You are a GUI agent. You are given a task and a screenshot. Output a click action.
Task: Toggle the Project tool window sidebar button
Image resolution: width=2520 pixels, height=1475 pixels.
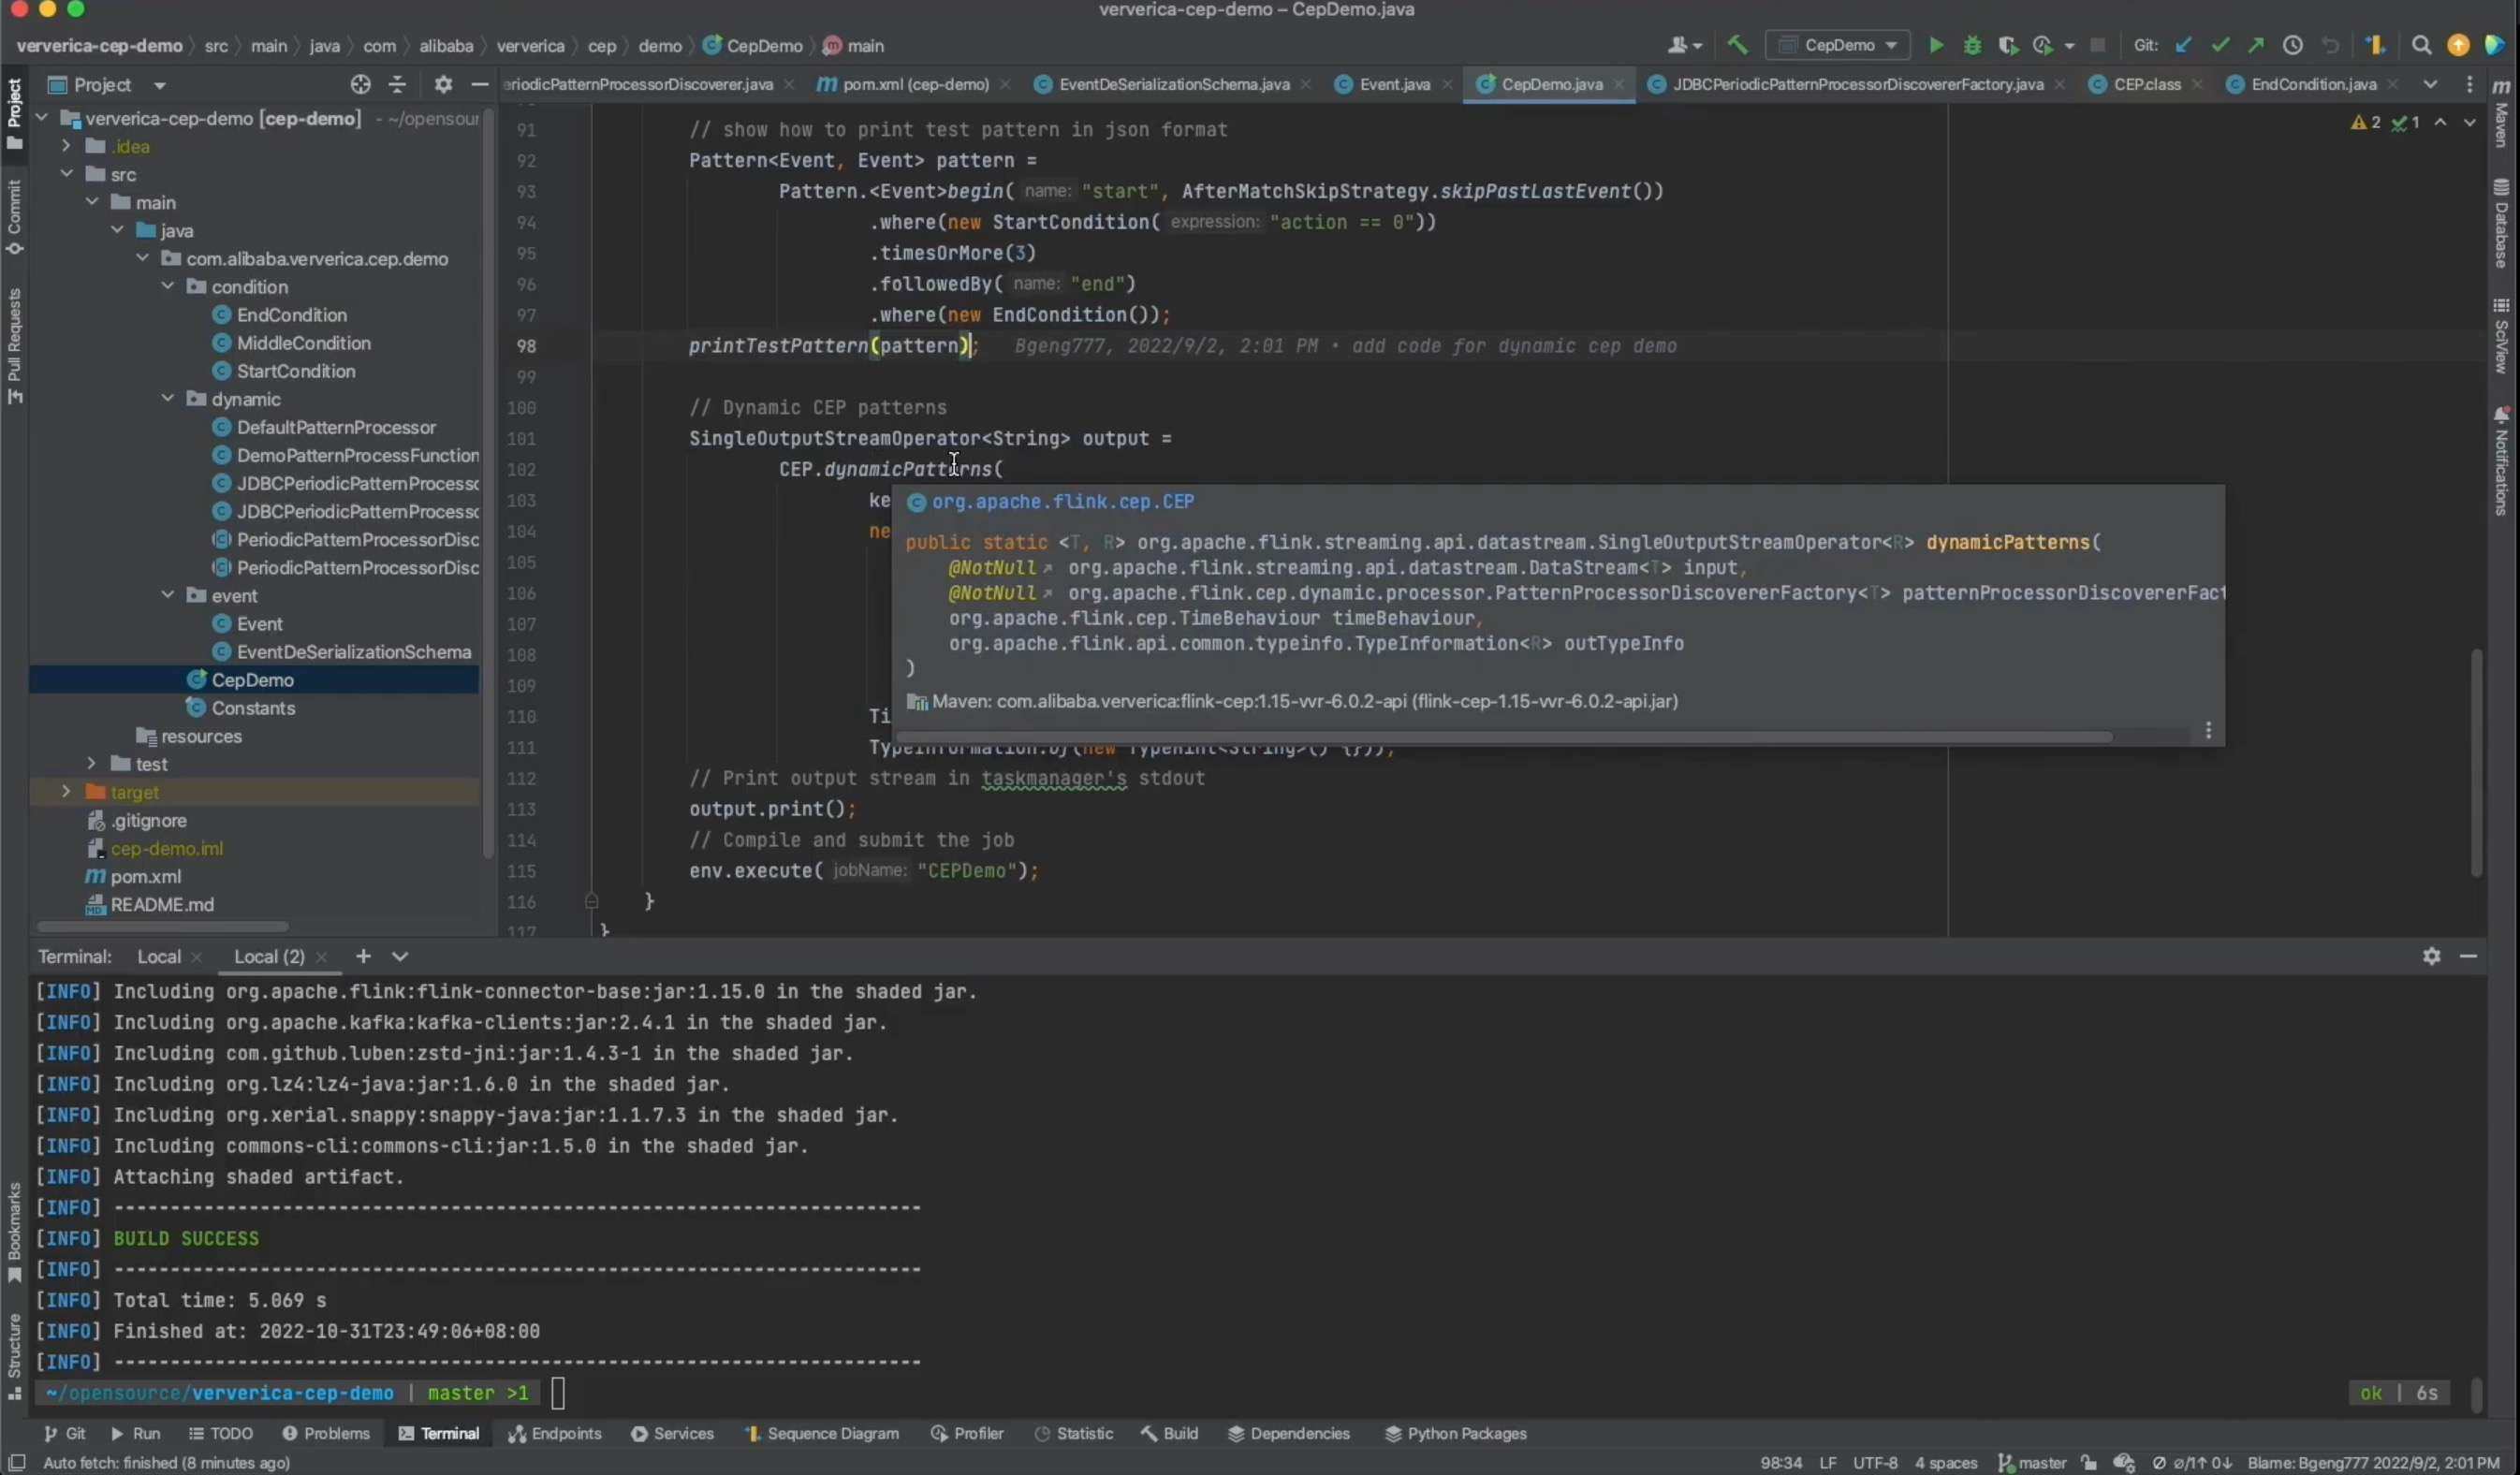pyautogui.click(x=14, y=111)
